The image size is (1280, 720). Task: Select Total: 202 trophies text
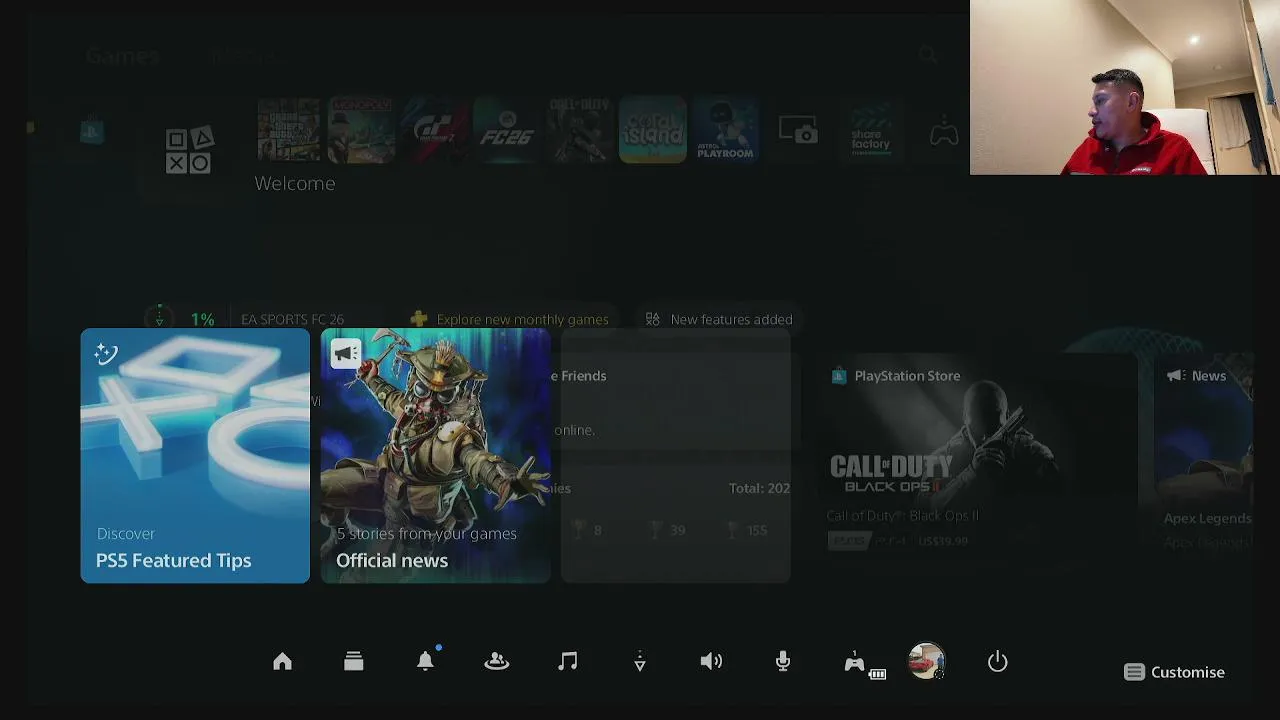[x=759, y=488]
